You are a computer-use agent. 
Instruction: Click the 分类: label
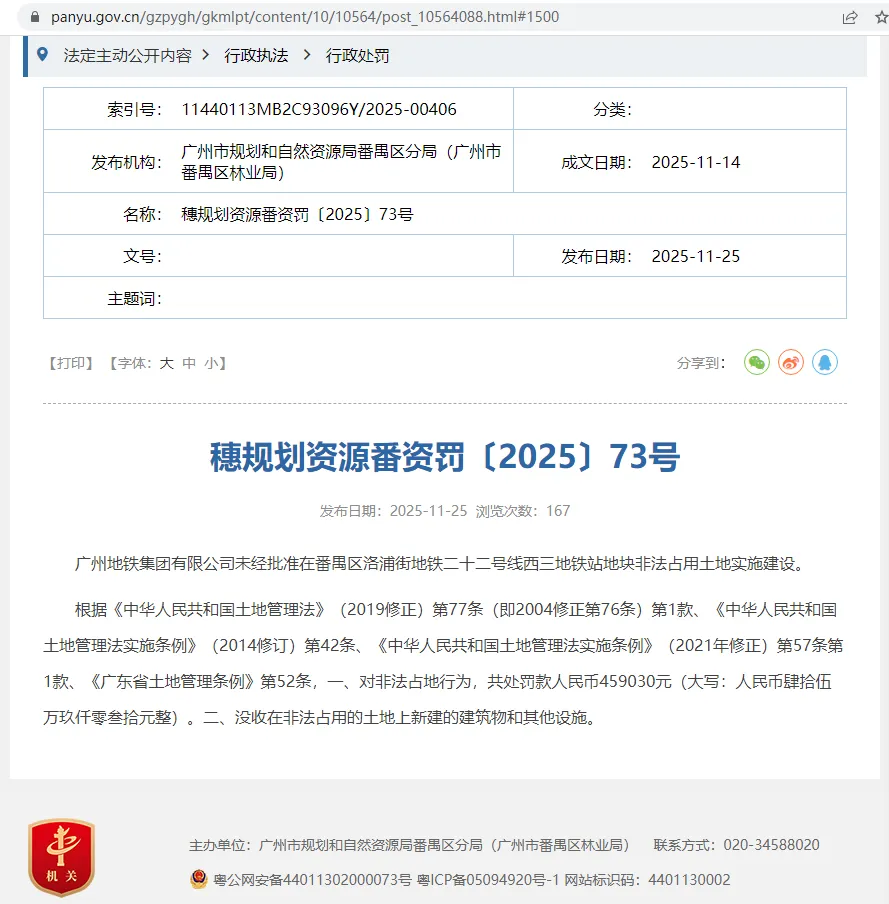[613, 109]
